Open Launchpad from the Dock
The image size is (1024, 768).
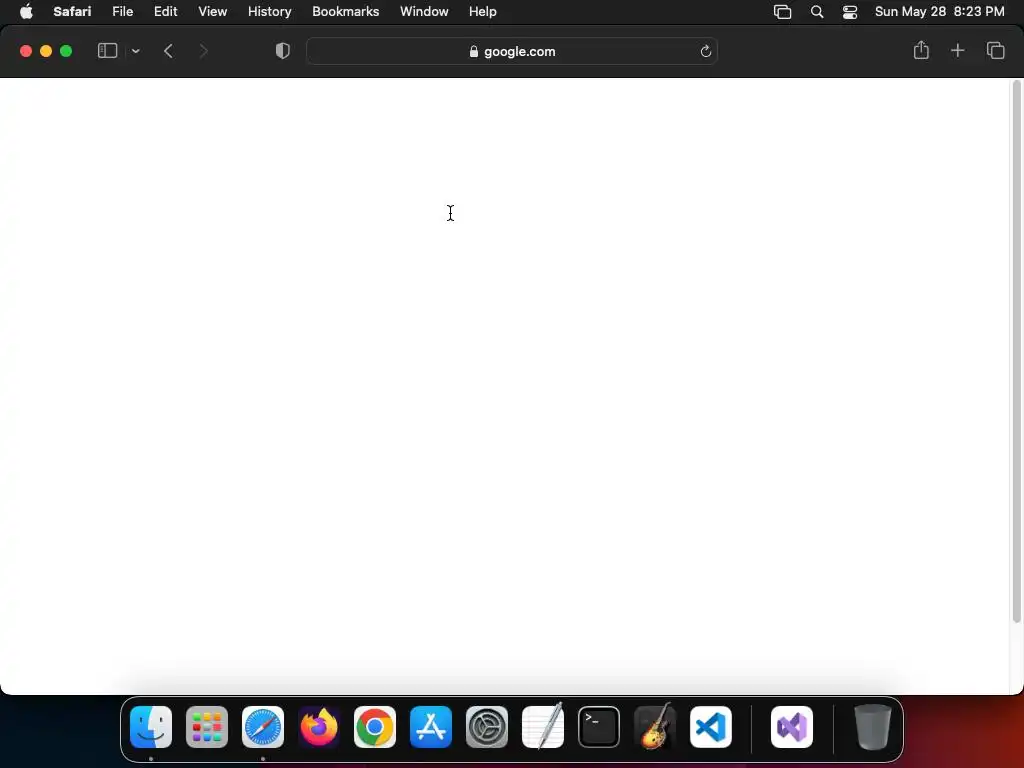pos(207,727)
